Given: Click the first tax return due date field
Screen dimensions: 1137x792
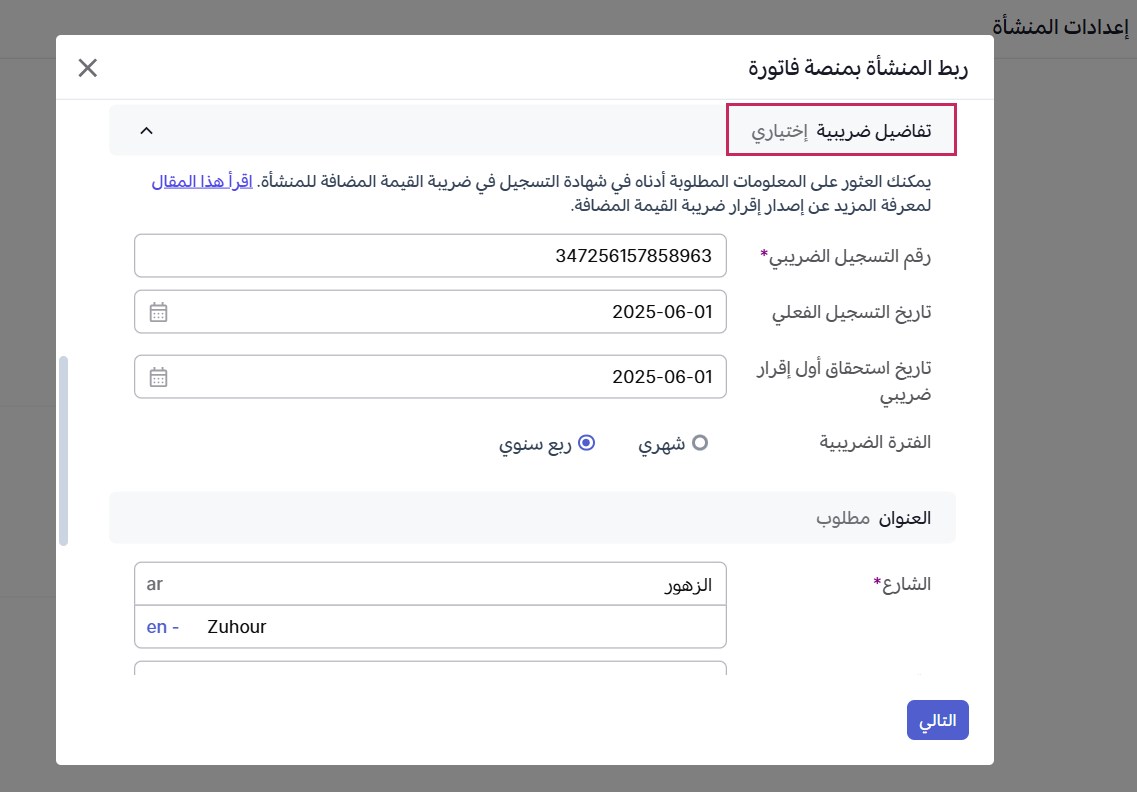Looking at the screenshot, I should pyautogui.click(x=440, y=377).
